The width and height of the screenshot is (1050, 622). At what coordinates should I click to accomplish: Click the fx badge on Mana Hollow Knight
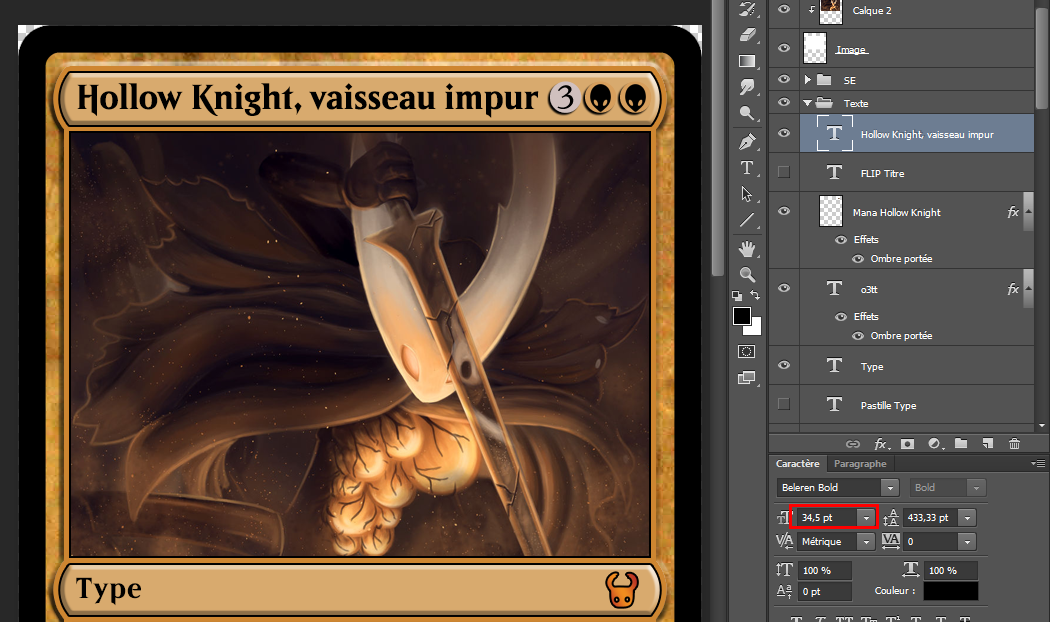pyautogui.click(x=1013, y=212)
